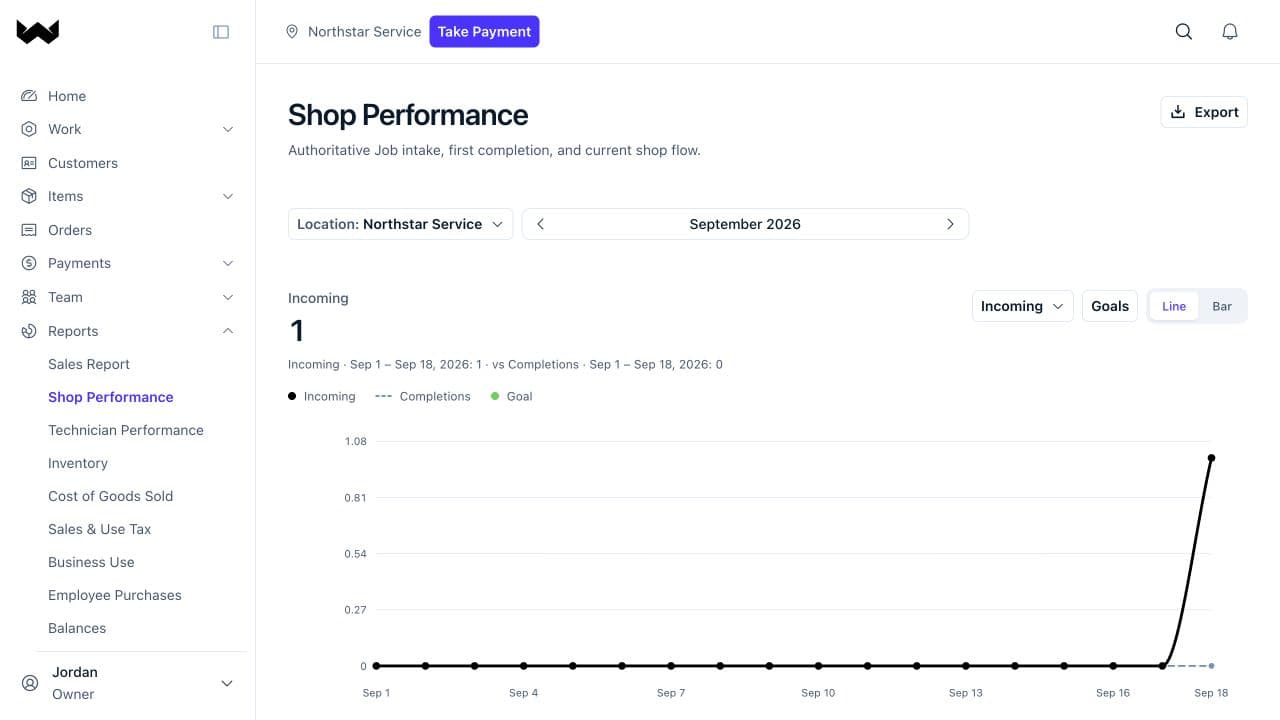Click the 1.08 y-axis label
The height and width of the screenshot is (720, 1280).
[356, 441]
